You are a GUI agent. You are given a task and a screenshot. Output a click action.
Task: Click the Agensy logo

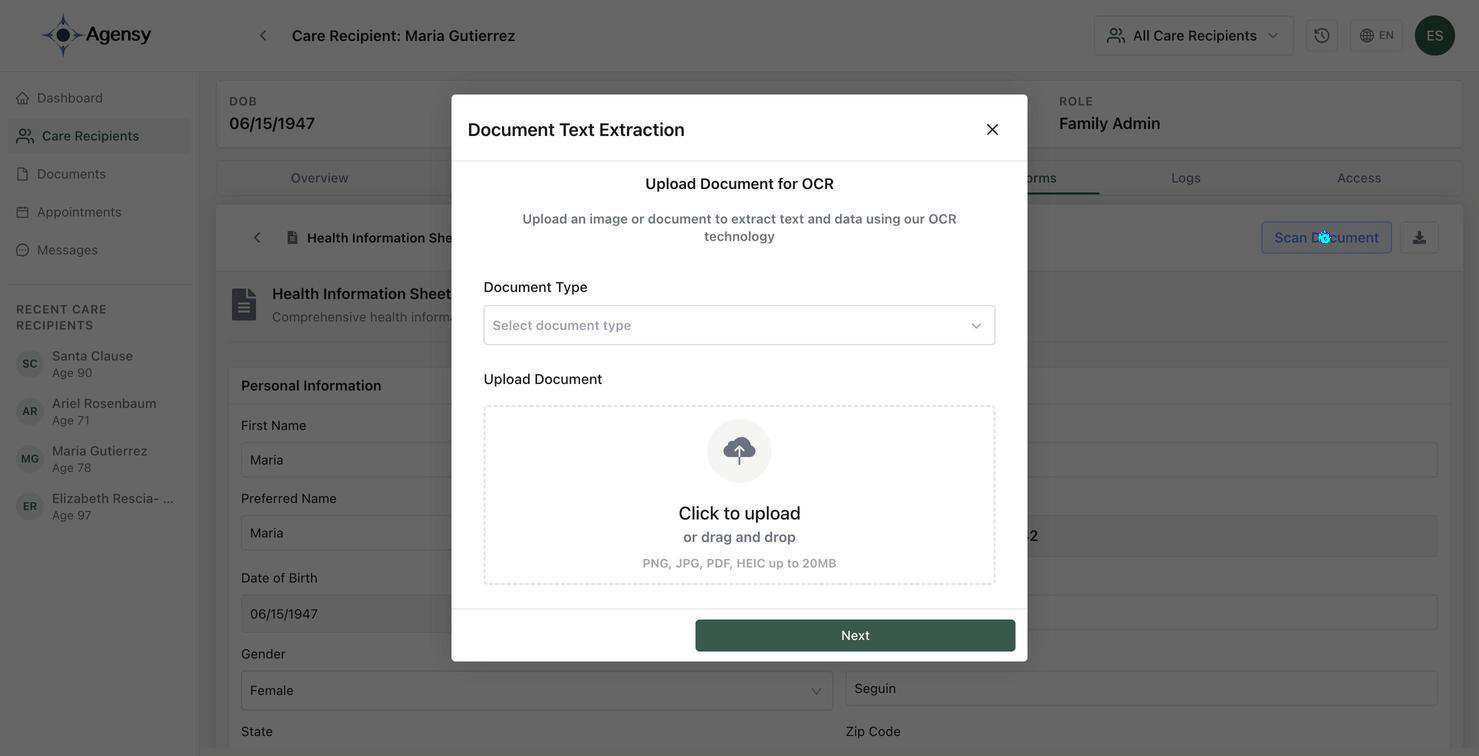click(97, 35)
